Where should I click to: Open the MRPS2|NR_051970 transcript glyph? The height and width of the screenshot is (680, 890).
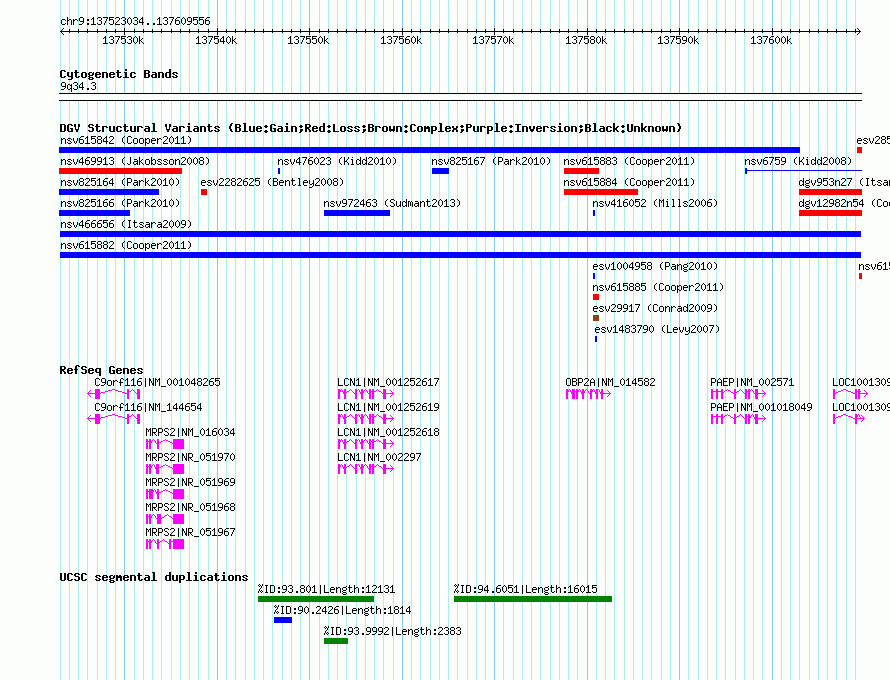165,469
